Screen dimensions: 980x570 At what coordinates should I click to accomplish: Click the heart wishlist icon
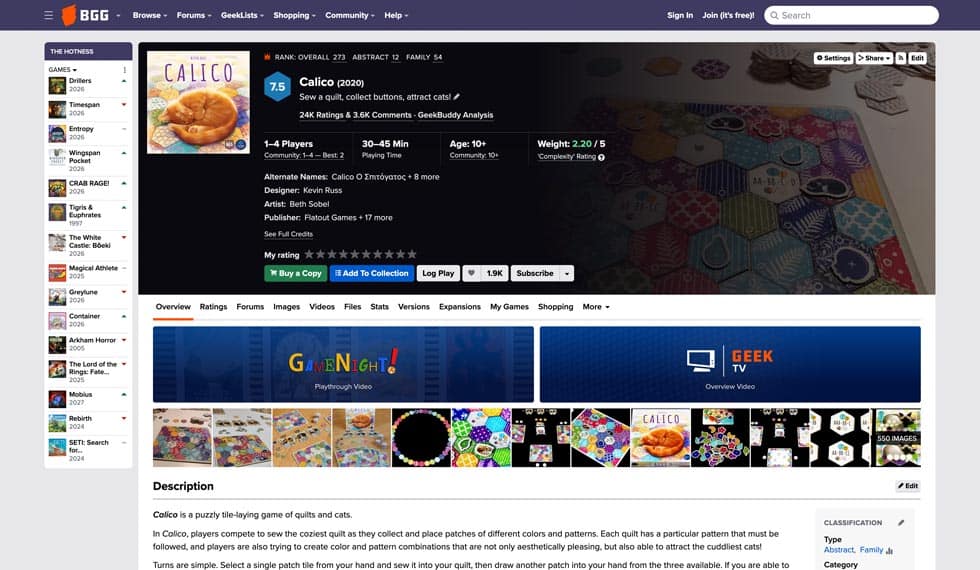pos(472,273)
